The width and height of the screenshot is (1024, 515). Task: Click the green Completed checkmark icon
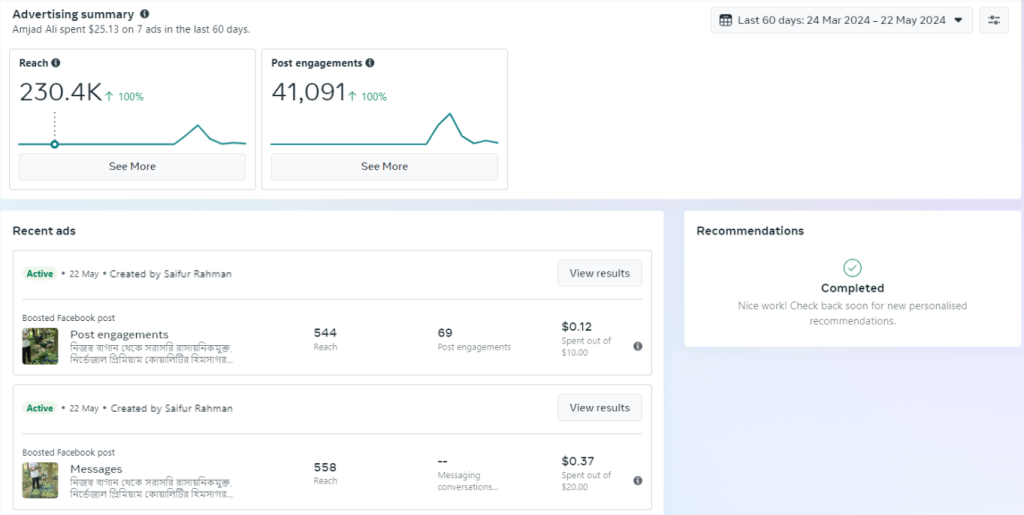852,268
